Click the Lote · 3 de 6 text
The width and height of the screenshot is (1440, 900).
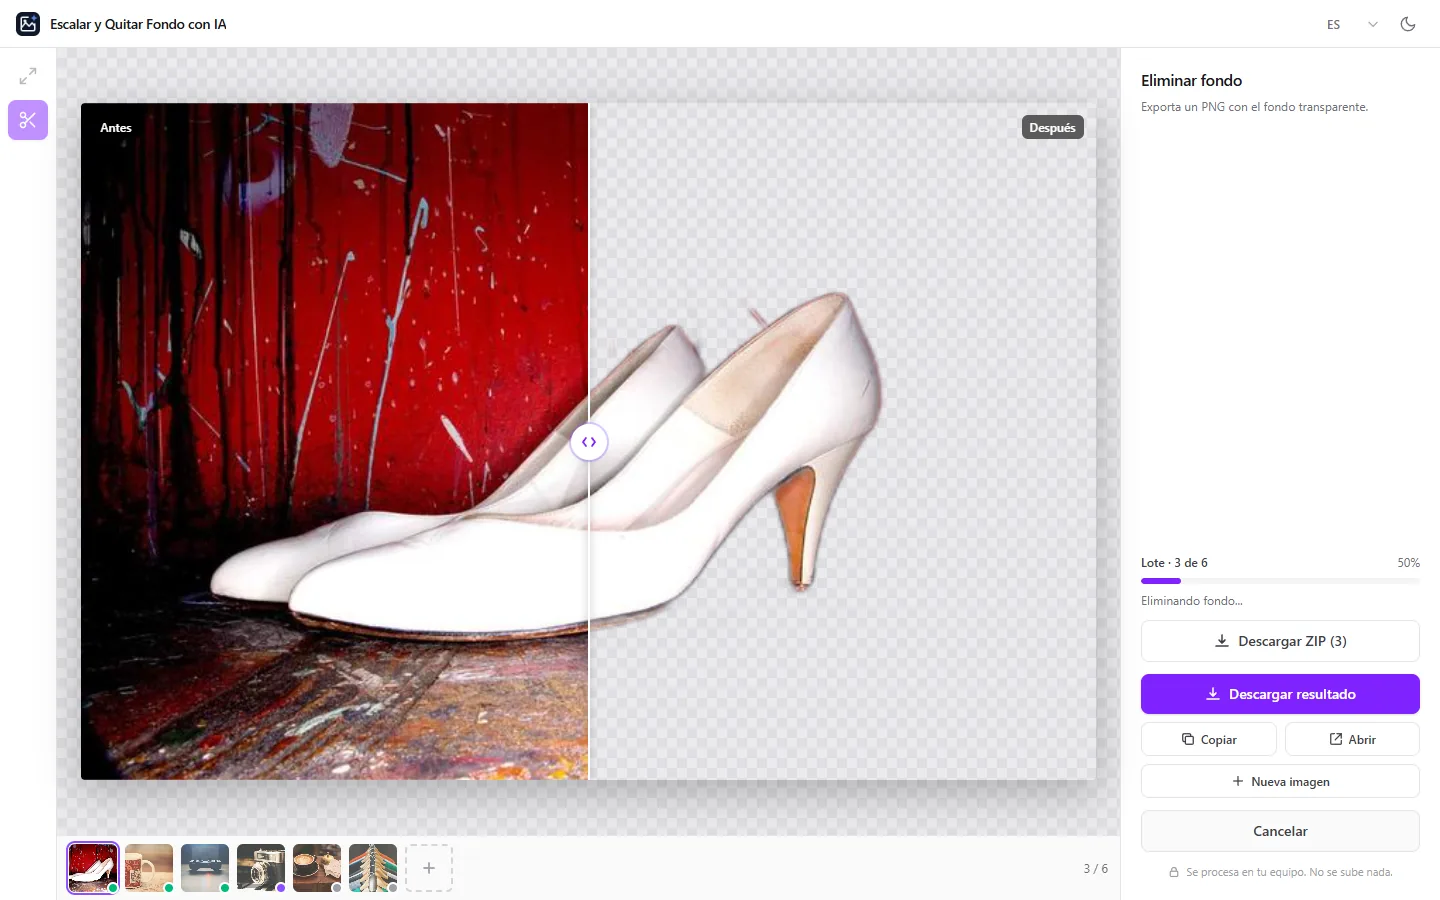[1174, 563]
